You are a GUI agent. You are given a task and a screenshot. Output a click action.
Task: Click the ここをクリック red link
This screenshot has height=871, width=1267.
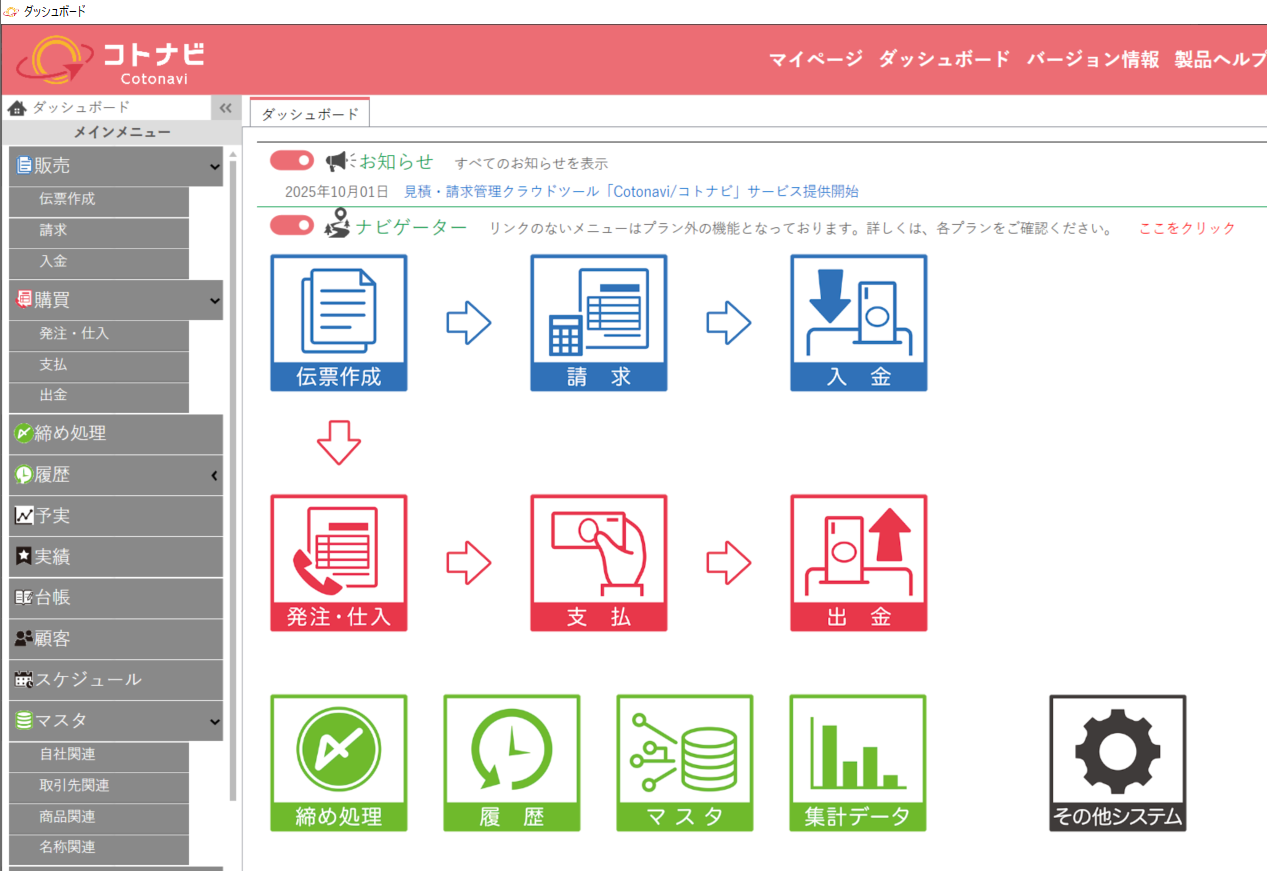coord(1186,228)
